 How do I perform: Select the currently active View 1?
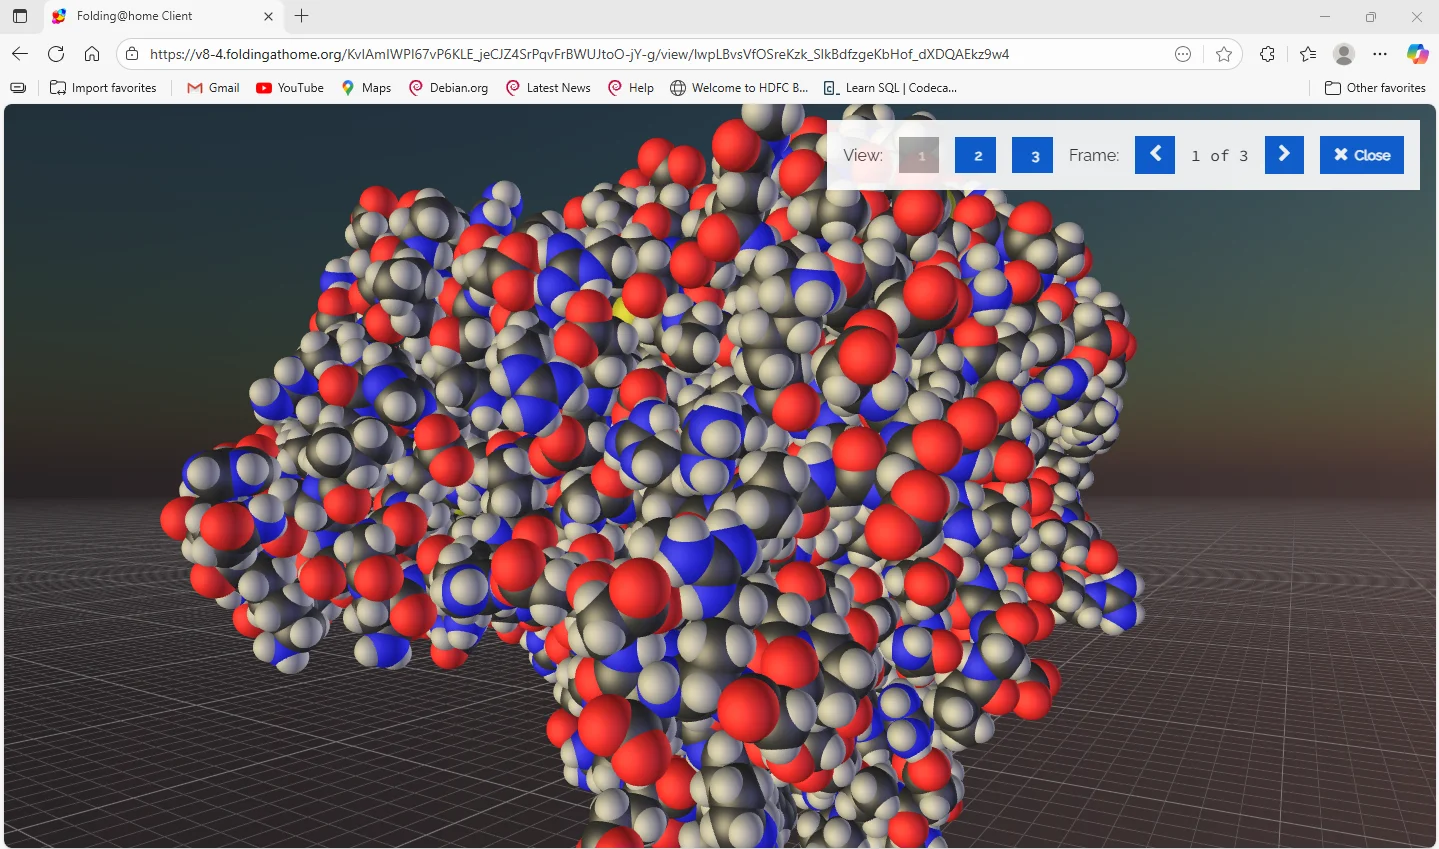coord(918,155)
